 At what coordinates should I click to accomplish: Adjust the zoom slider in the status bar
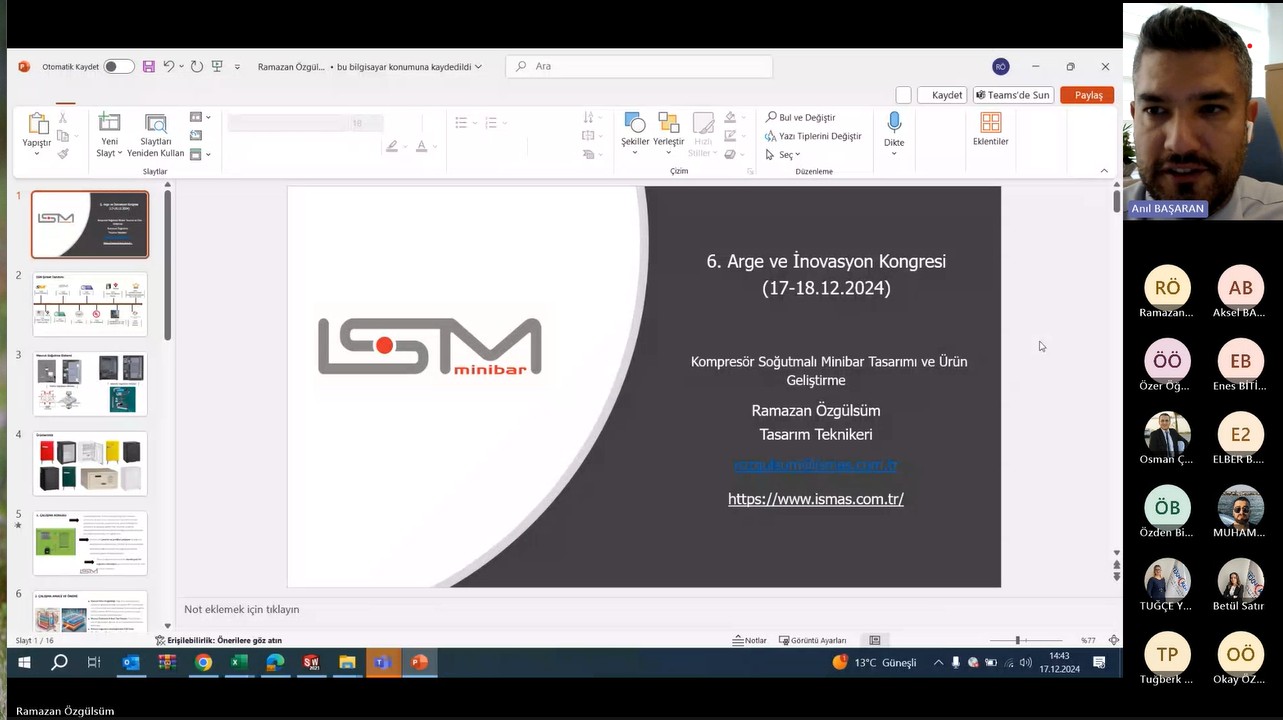click(x=1018, y=640)
